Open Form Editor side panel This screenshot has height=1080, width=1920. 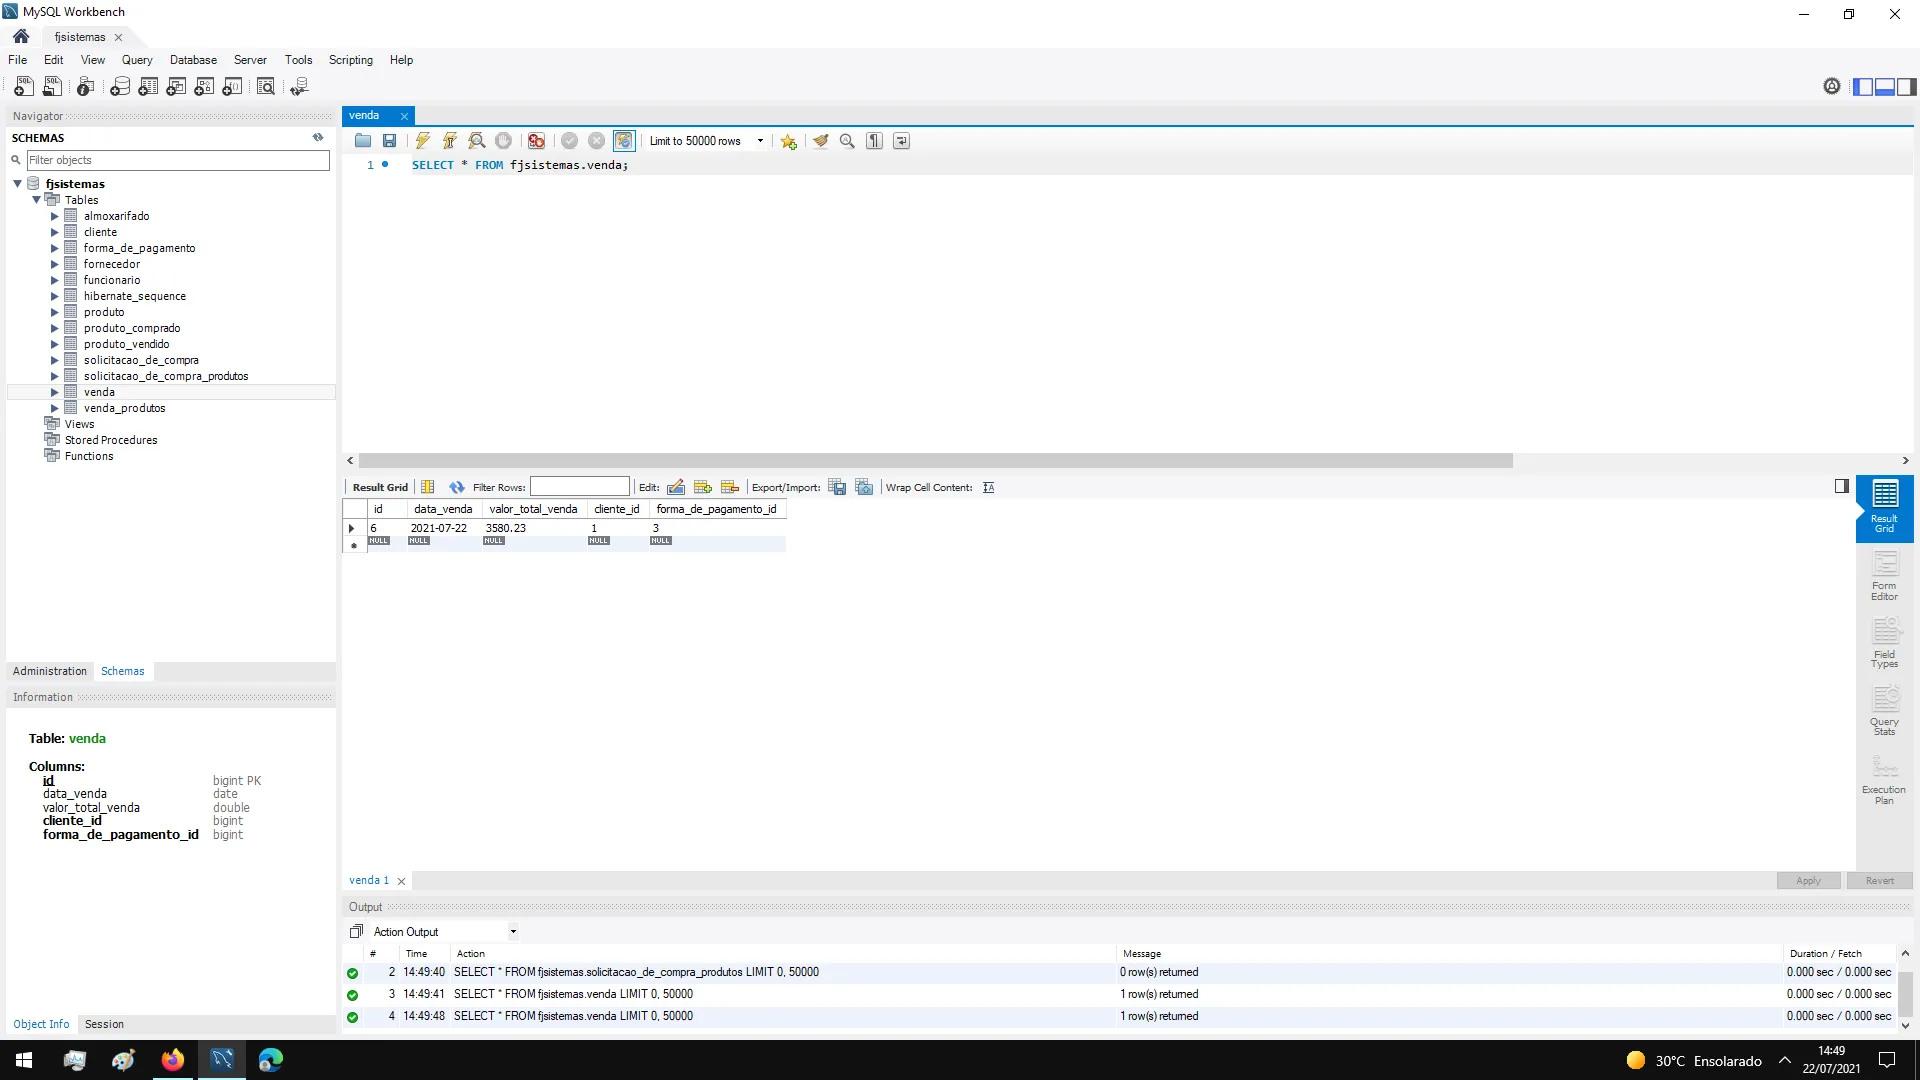click(1884, 577)
